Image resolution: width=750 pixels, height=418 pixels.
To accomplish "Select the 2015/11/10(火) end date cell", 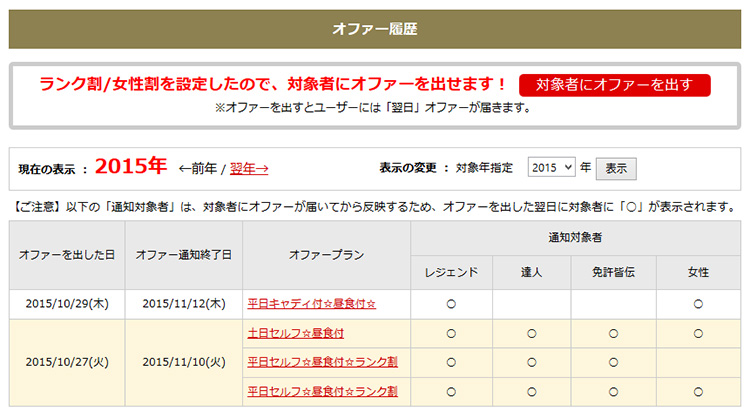I will pyautogui.click(x=184, y=362).
